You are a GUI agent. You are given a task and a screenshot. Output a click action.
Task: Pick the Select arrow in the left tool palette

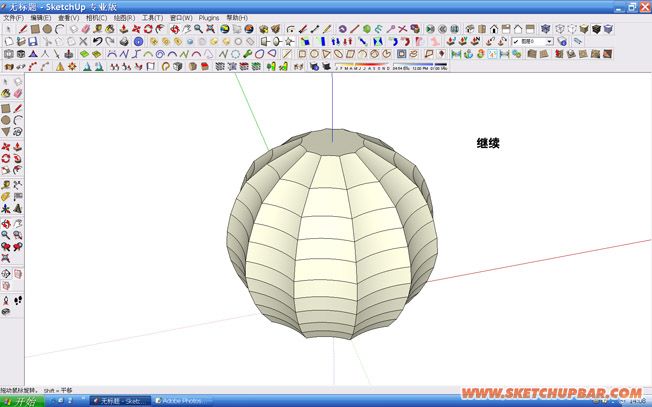(6, 82)
